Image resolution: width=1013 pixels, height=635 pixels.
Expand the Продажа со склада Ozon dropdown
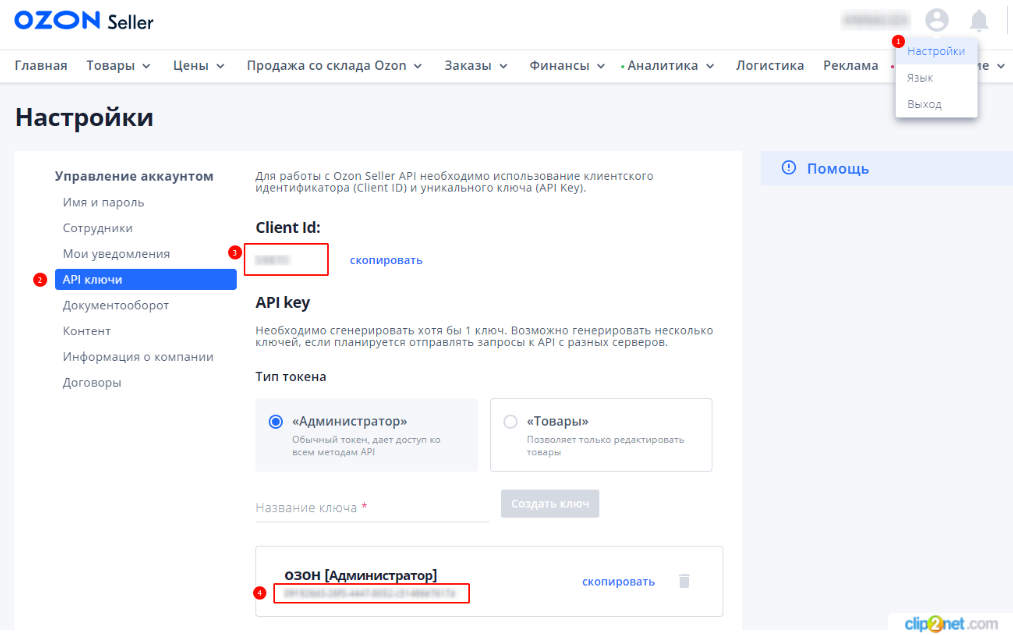[x=334, y=65]
